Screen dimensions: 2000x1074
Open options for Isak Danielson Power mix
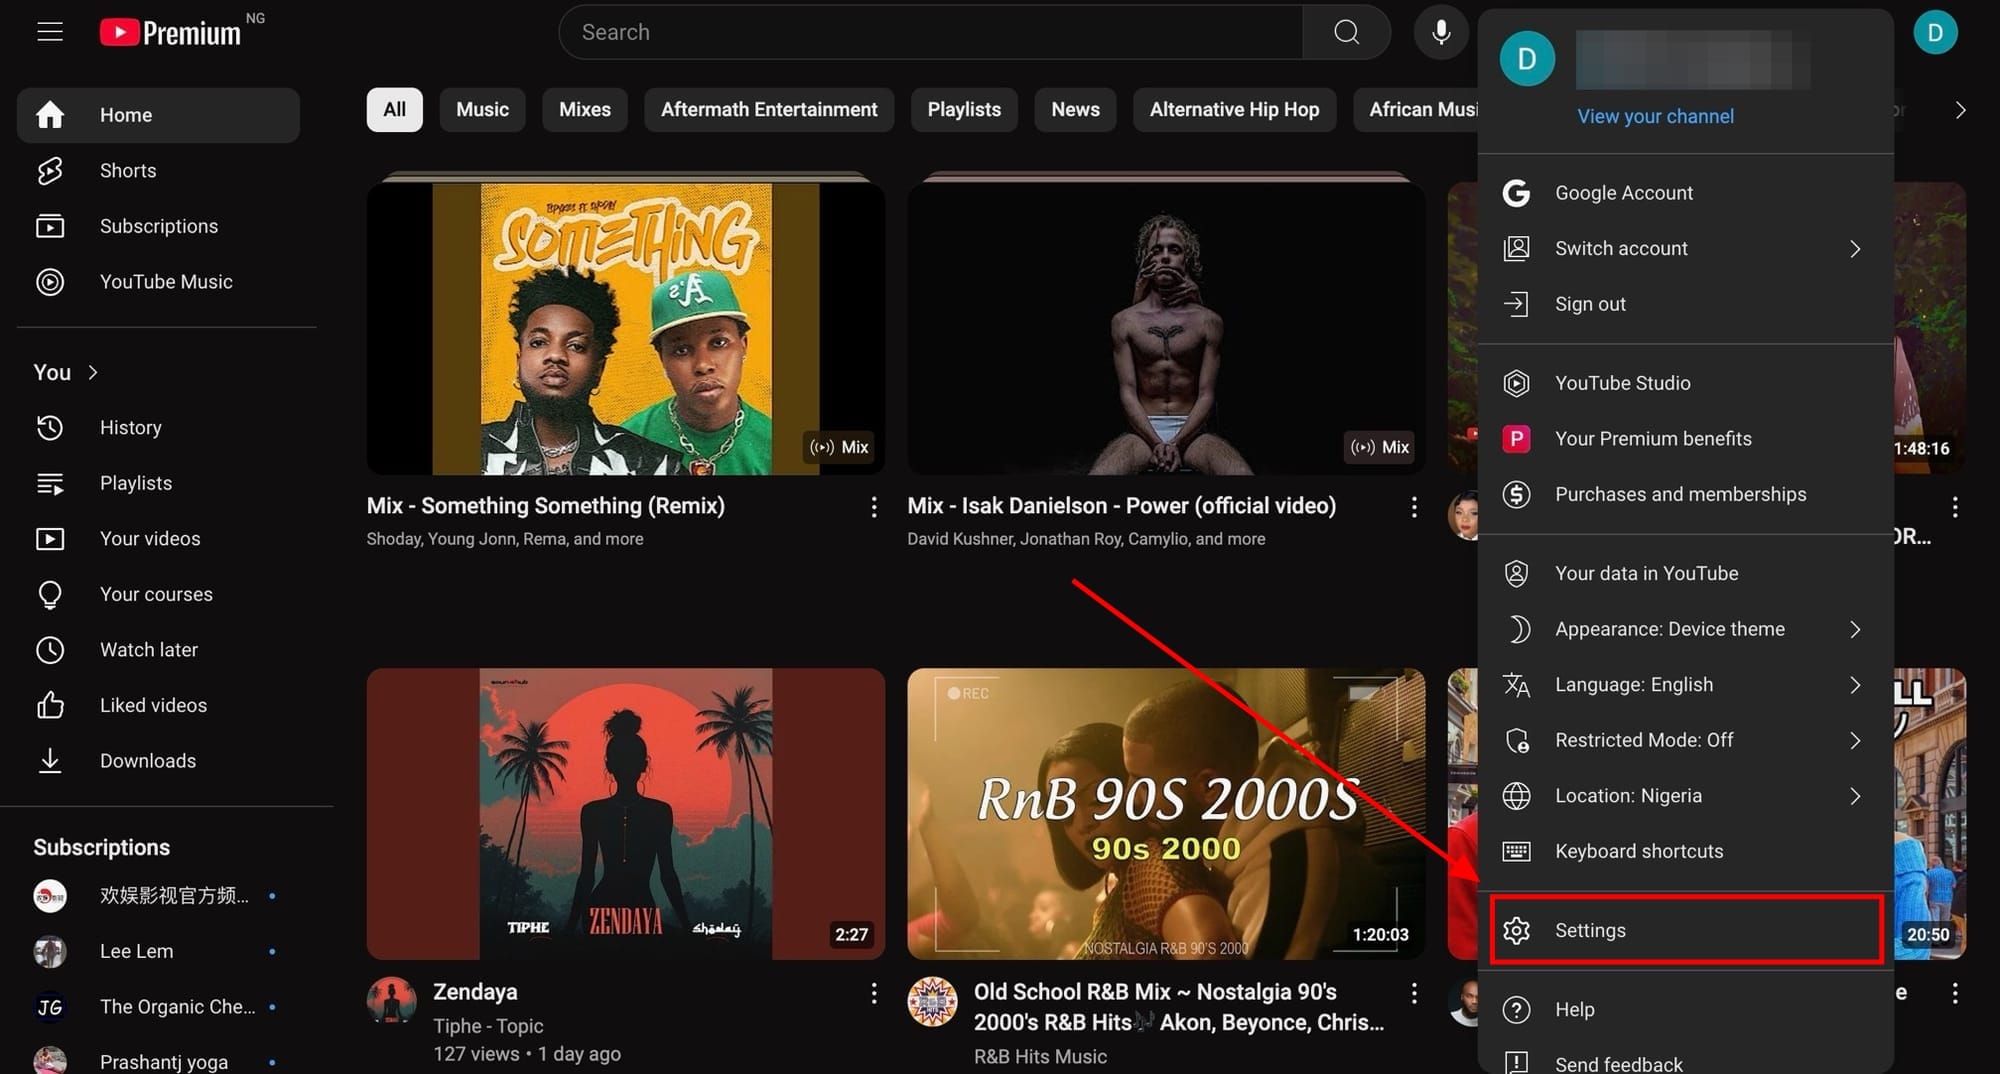click(x=1414, y=507)
